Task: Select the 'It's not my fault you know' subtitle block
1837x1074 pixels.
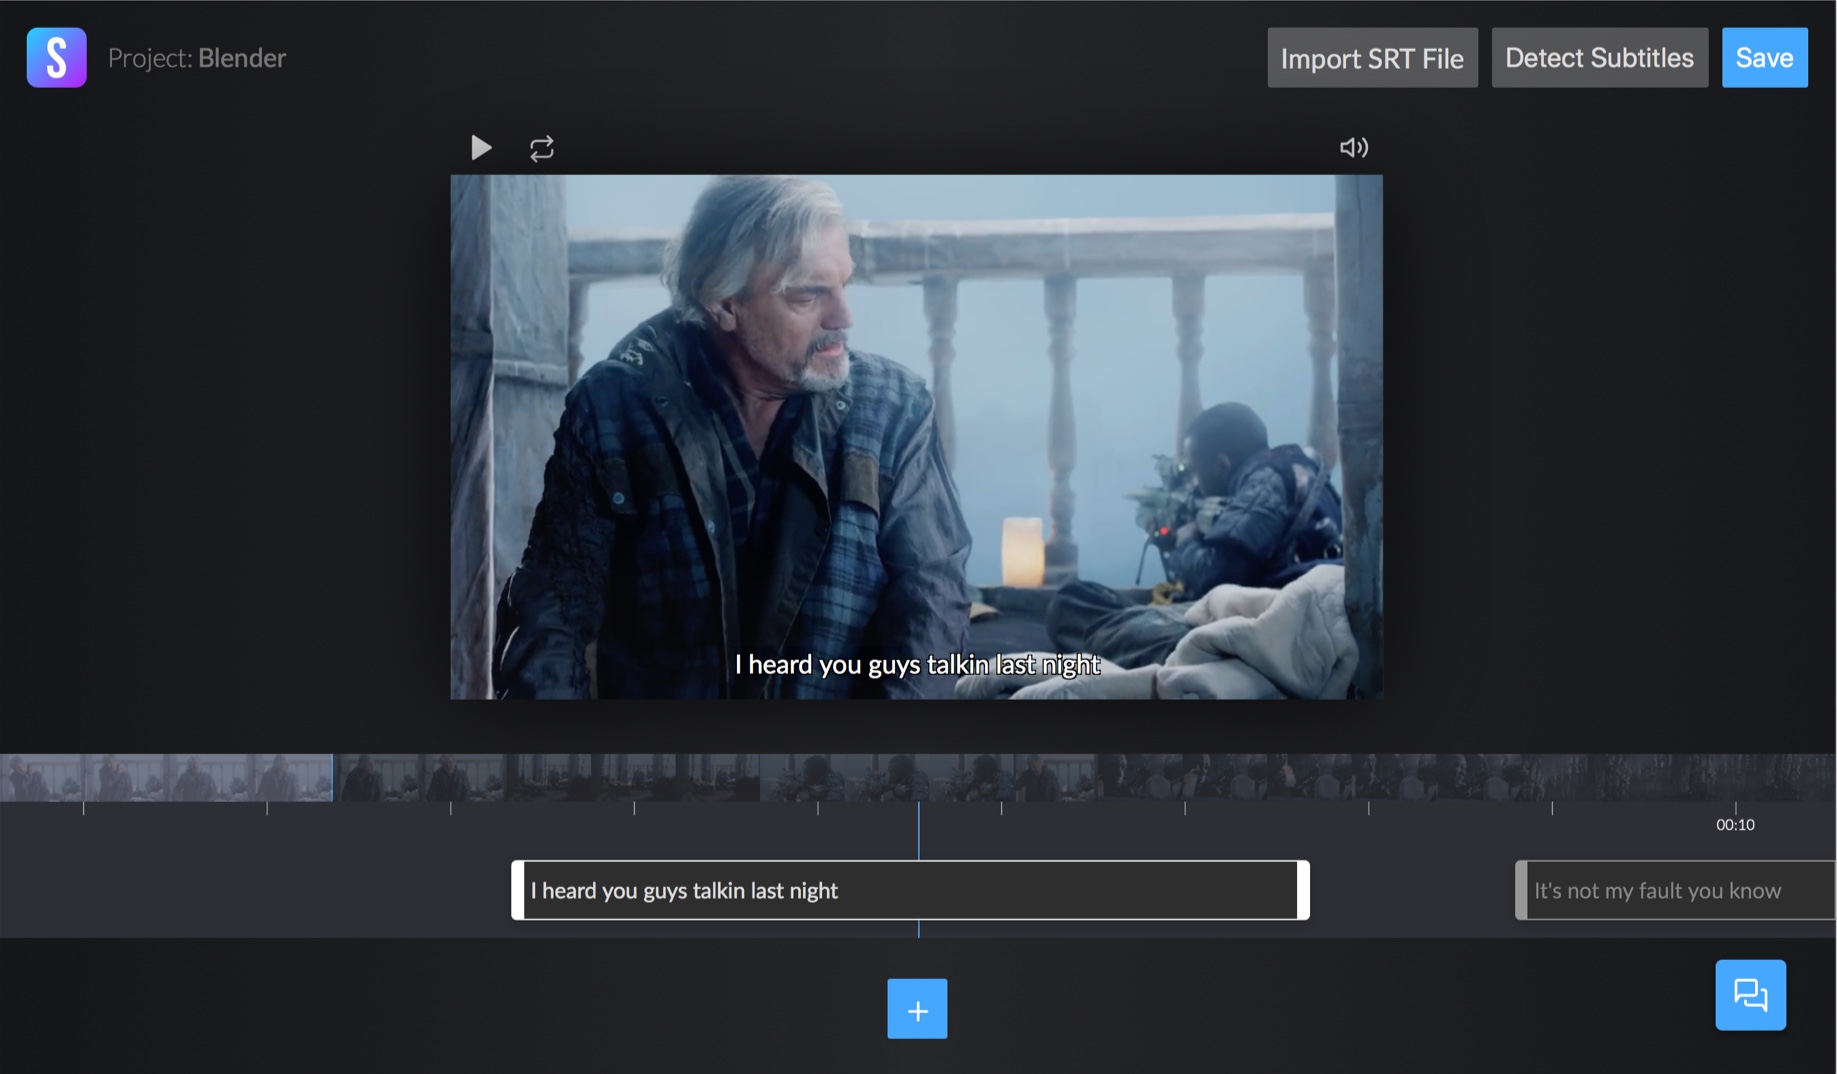Action: (x=1676, y=890)
